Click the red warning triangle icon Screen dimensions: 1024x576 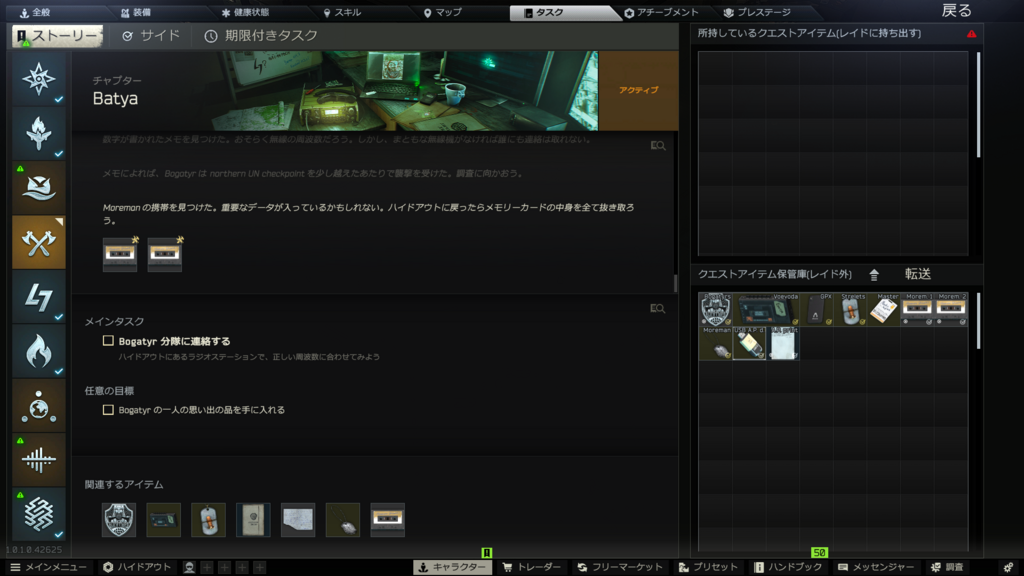pyautogui.click(x=971, y=34)
